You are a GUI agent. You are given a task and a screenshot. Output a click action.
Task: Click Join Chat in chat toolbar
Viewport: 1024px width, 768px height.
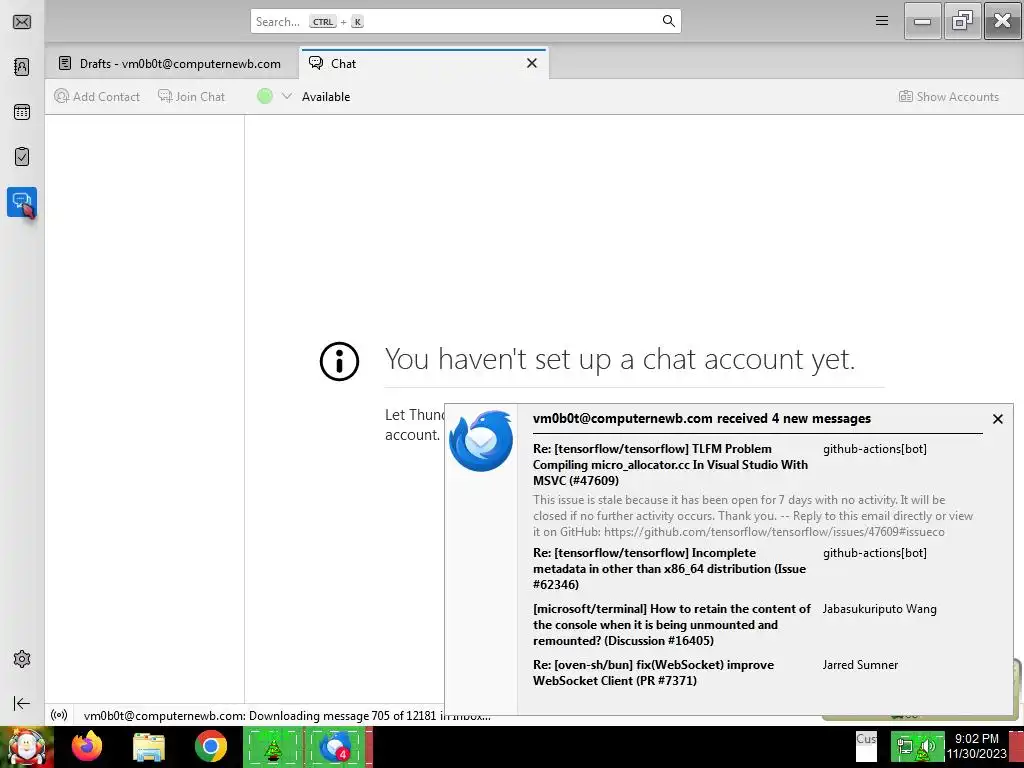191,97
